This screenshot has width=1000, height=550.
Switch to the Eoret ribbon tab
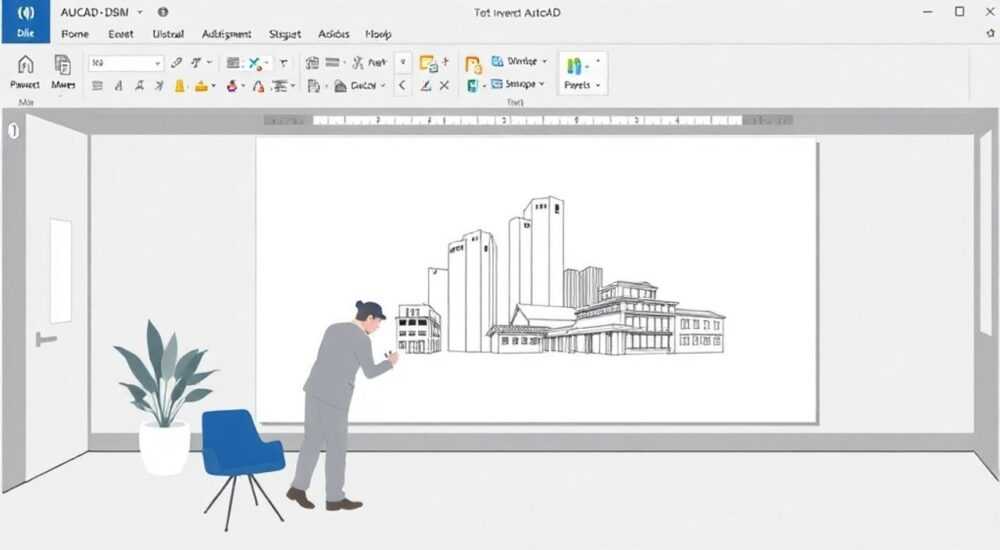coord(121,34)
